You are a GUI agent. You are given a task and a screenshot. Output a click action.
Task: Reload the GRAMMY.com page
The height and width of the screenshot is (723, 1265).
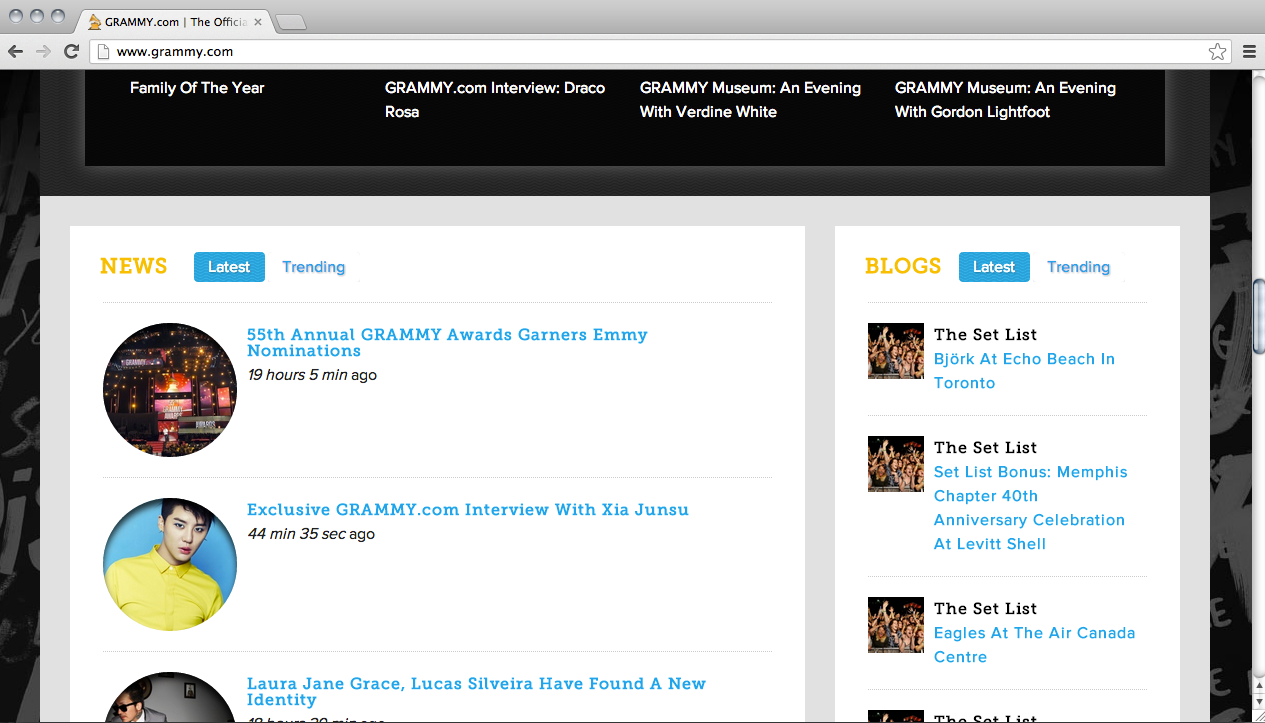click(70, 51)
